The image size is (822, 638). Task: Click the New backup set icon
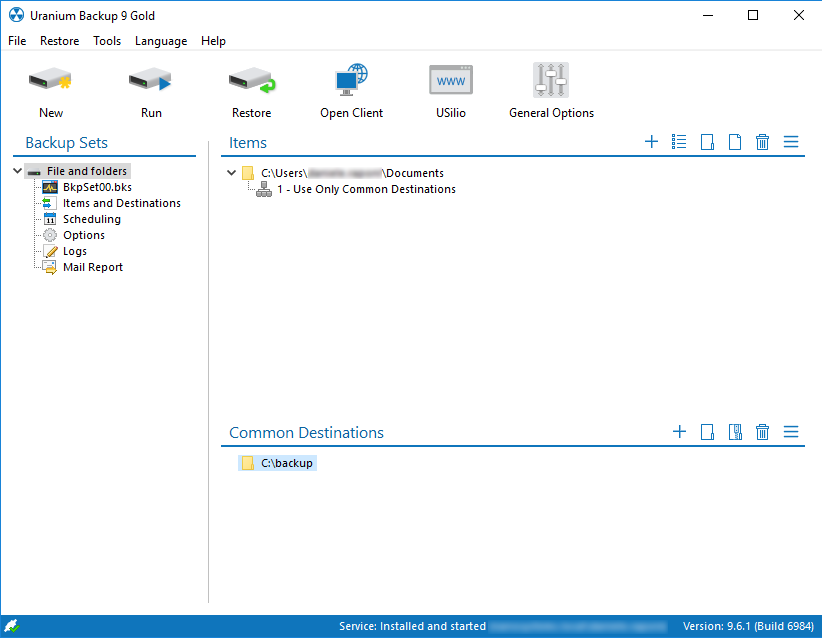tap(50, 82)
